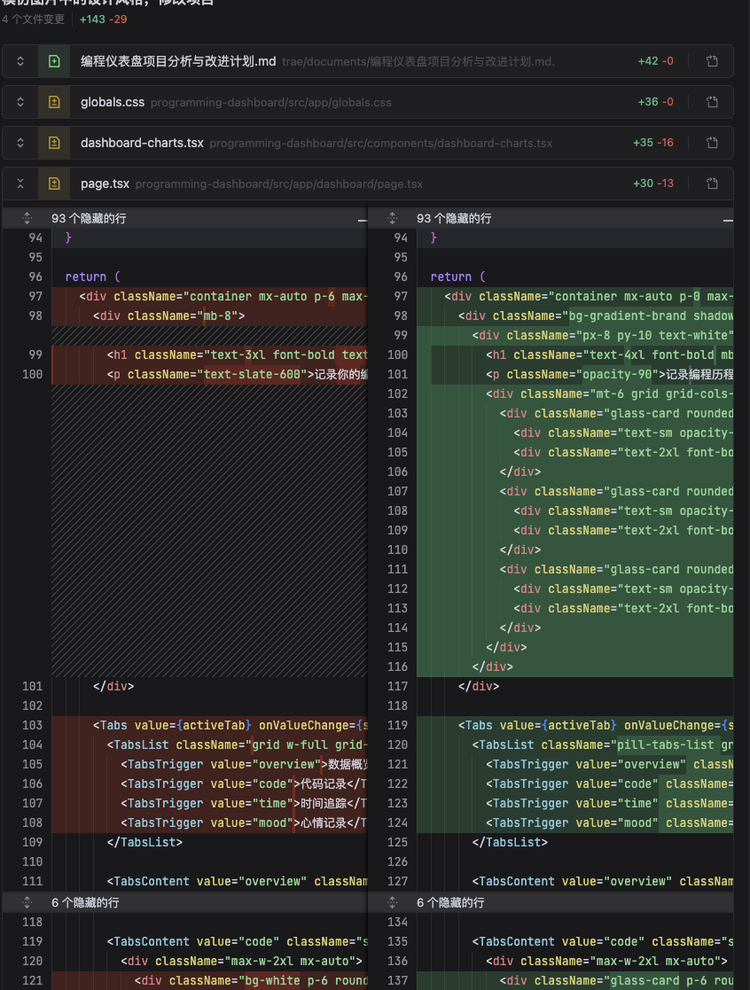The width and height of the screenshot is (750, 990).
Task: Click the modified-file icon for page.tsx
Action: tap(54, 184)
